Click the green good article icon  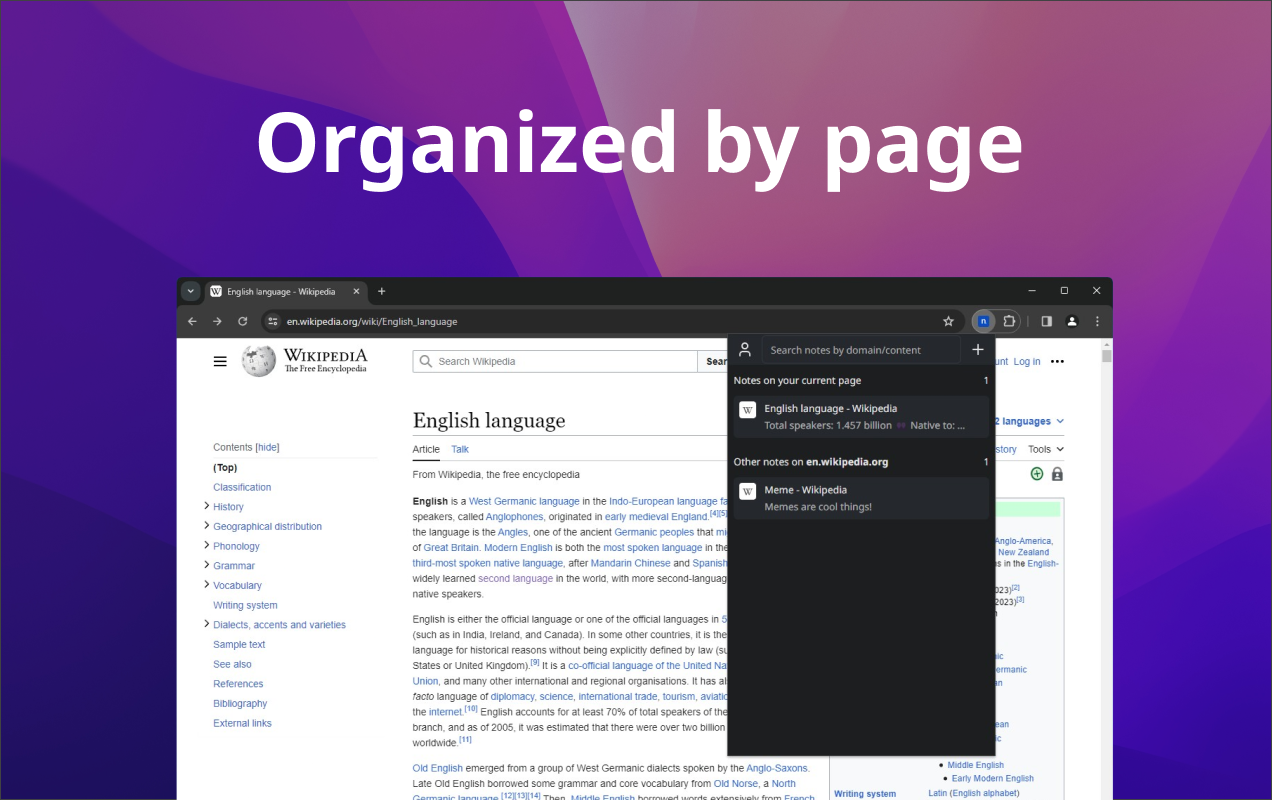[1037, 474]
